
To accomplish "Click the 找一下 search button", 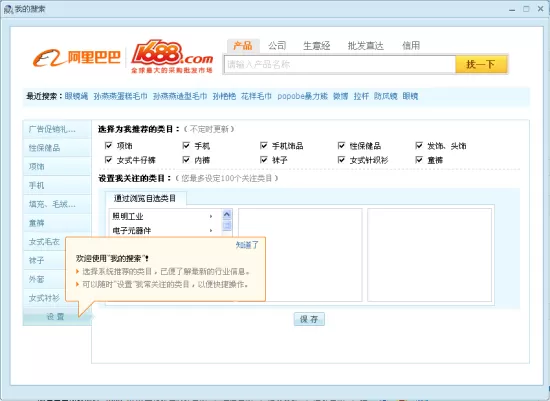I will (481, 64).
